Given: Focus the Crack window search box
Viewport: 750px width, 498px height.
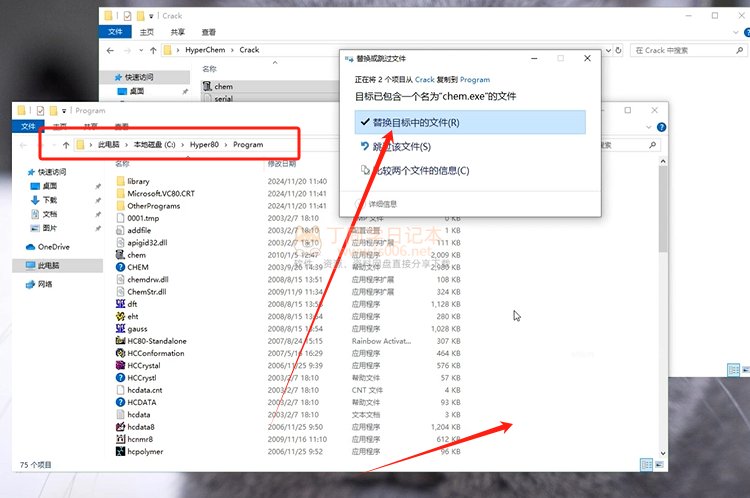Looking at the screenshot, I should (689, 50).
